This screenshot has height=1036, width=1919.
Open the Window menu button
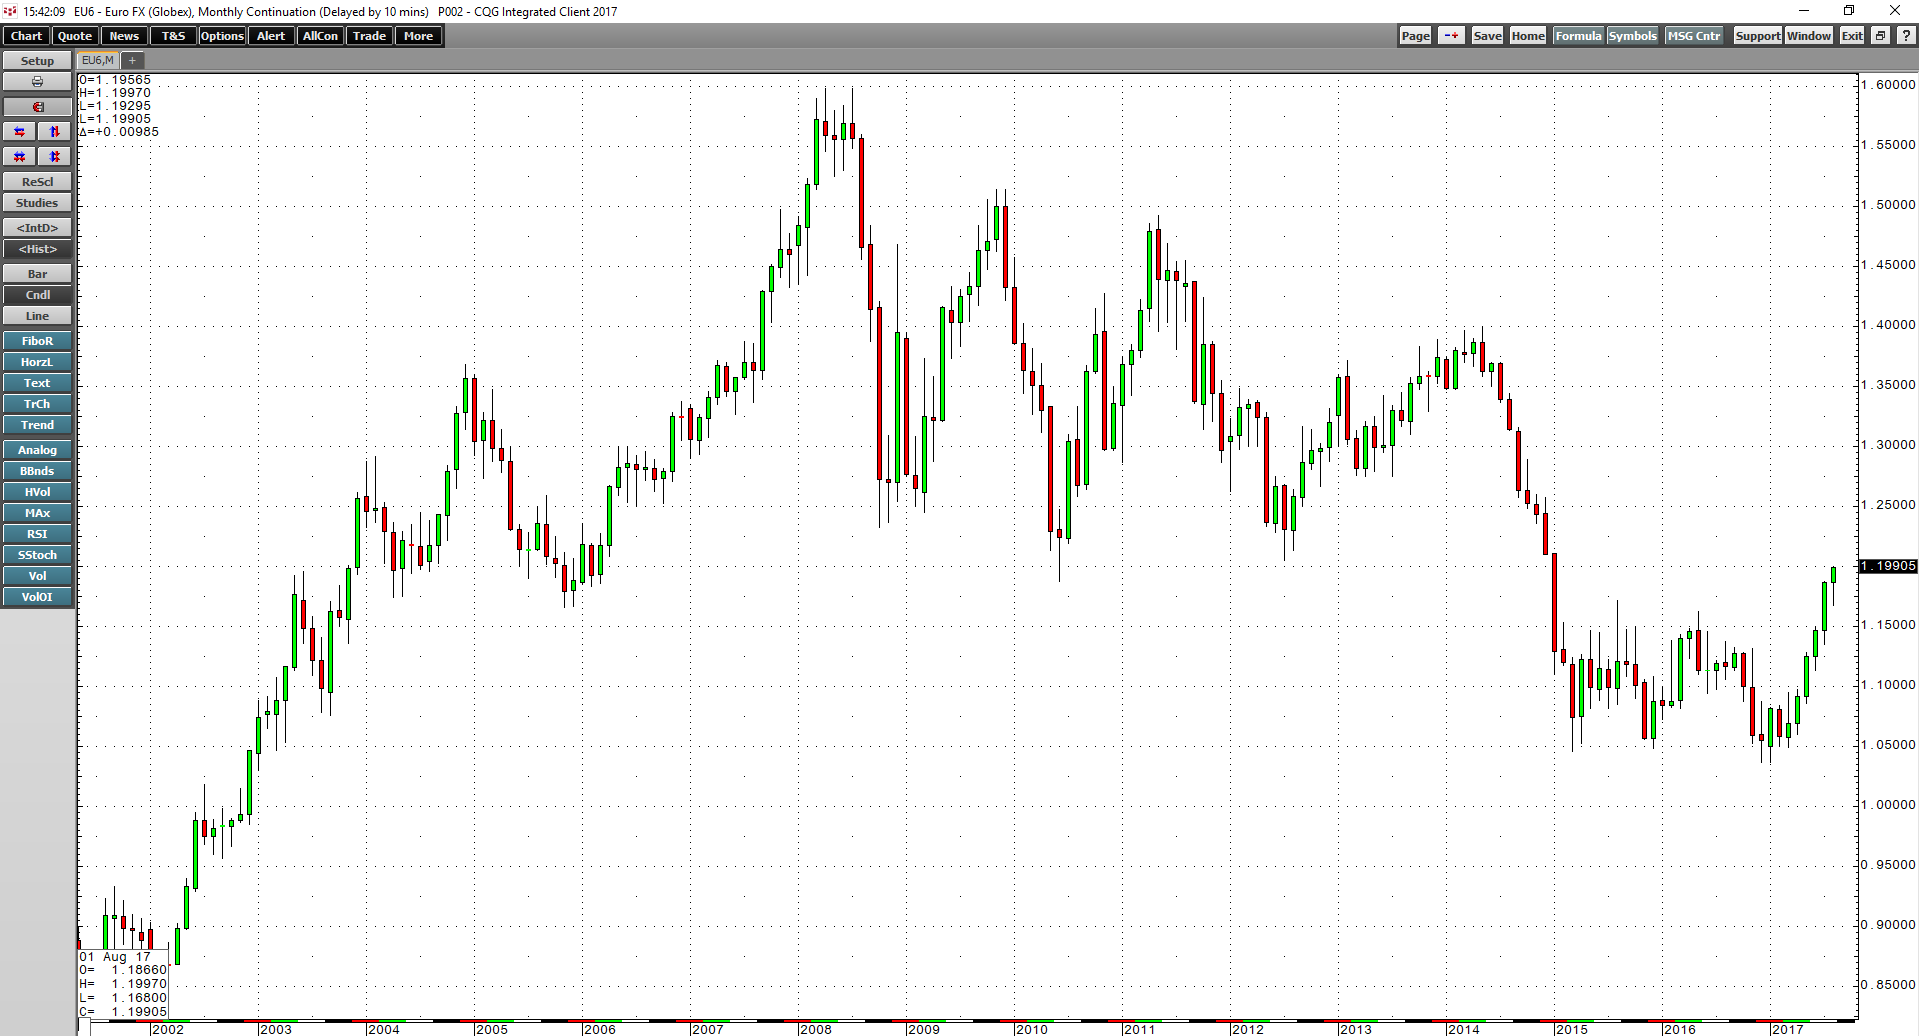(x=1809, y=36)
